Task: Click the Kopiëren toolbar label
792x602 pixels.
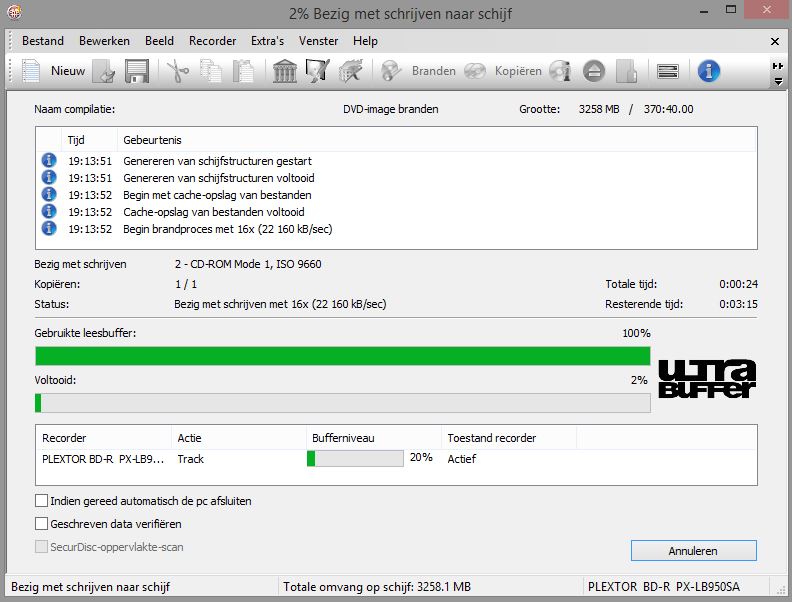Action: pyautogui.click(x=518, y=71)
